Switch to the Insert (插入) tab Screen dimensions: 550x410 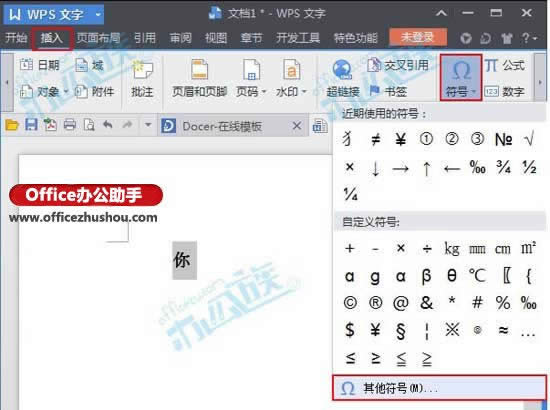(52, 38)
